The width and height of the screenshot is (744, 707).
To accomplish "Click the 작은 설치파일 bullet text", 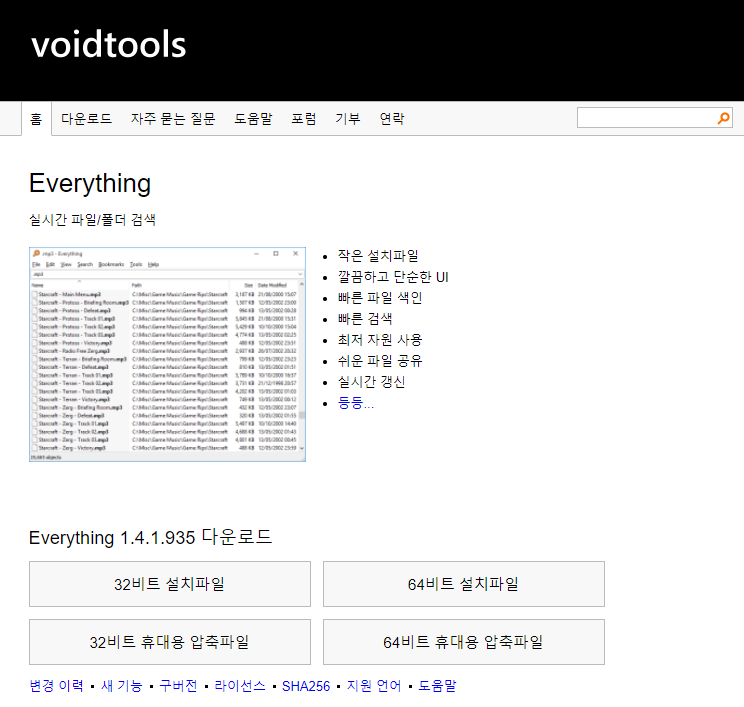I will point(378,256).
